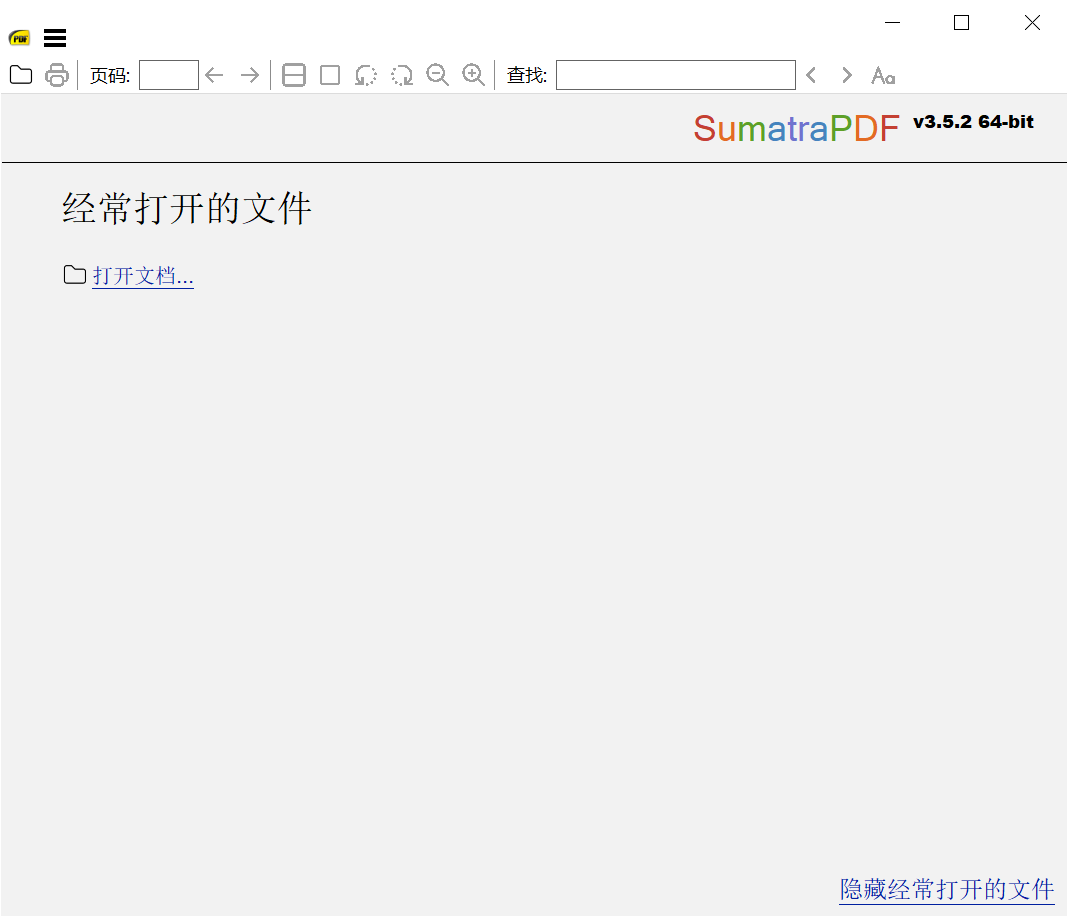
Task: Zoom in with magnifier plus icon
Action: click(x=473, y=75)
